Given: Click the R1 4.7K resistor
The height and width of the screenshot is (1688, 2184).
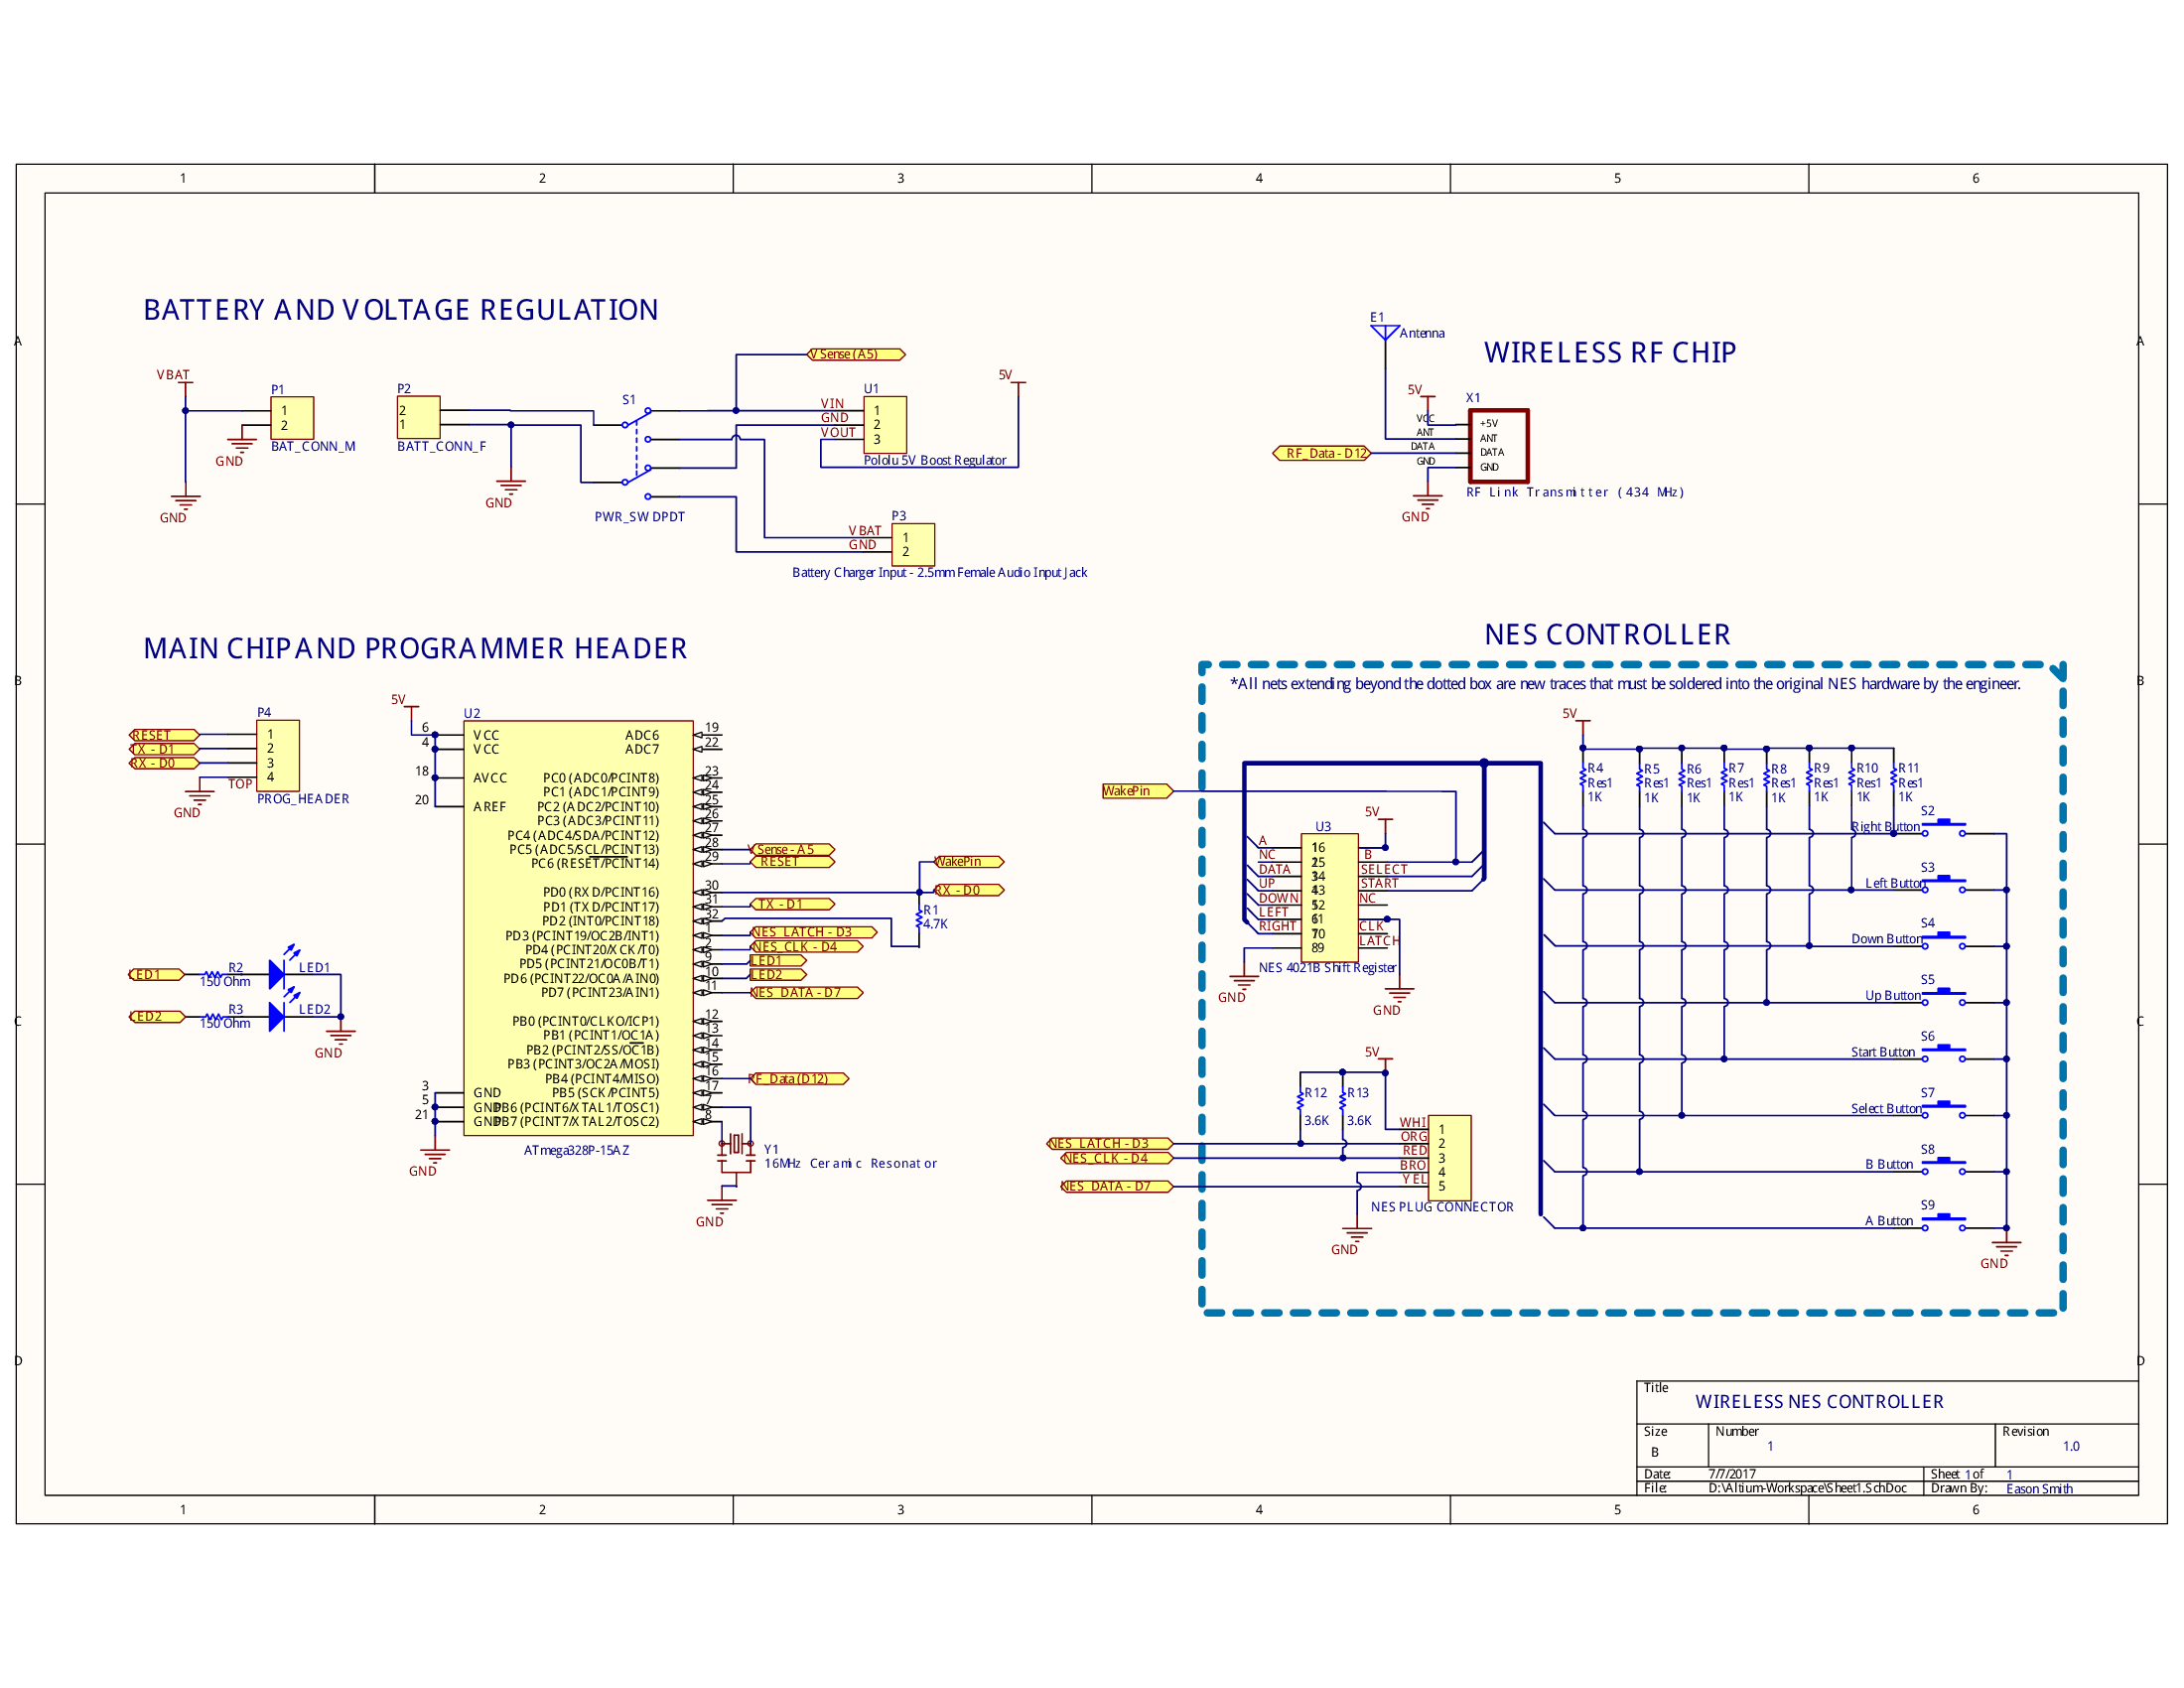Looking at the screenshot, I should pos(920,917).
